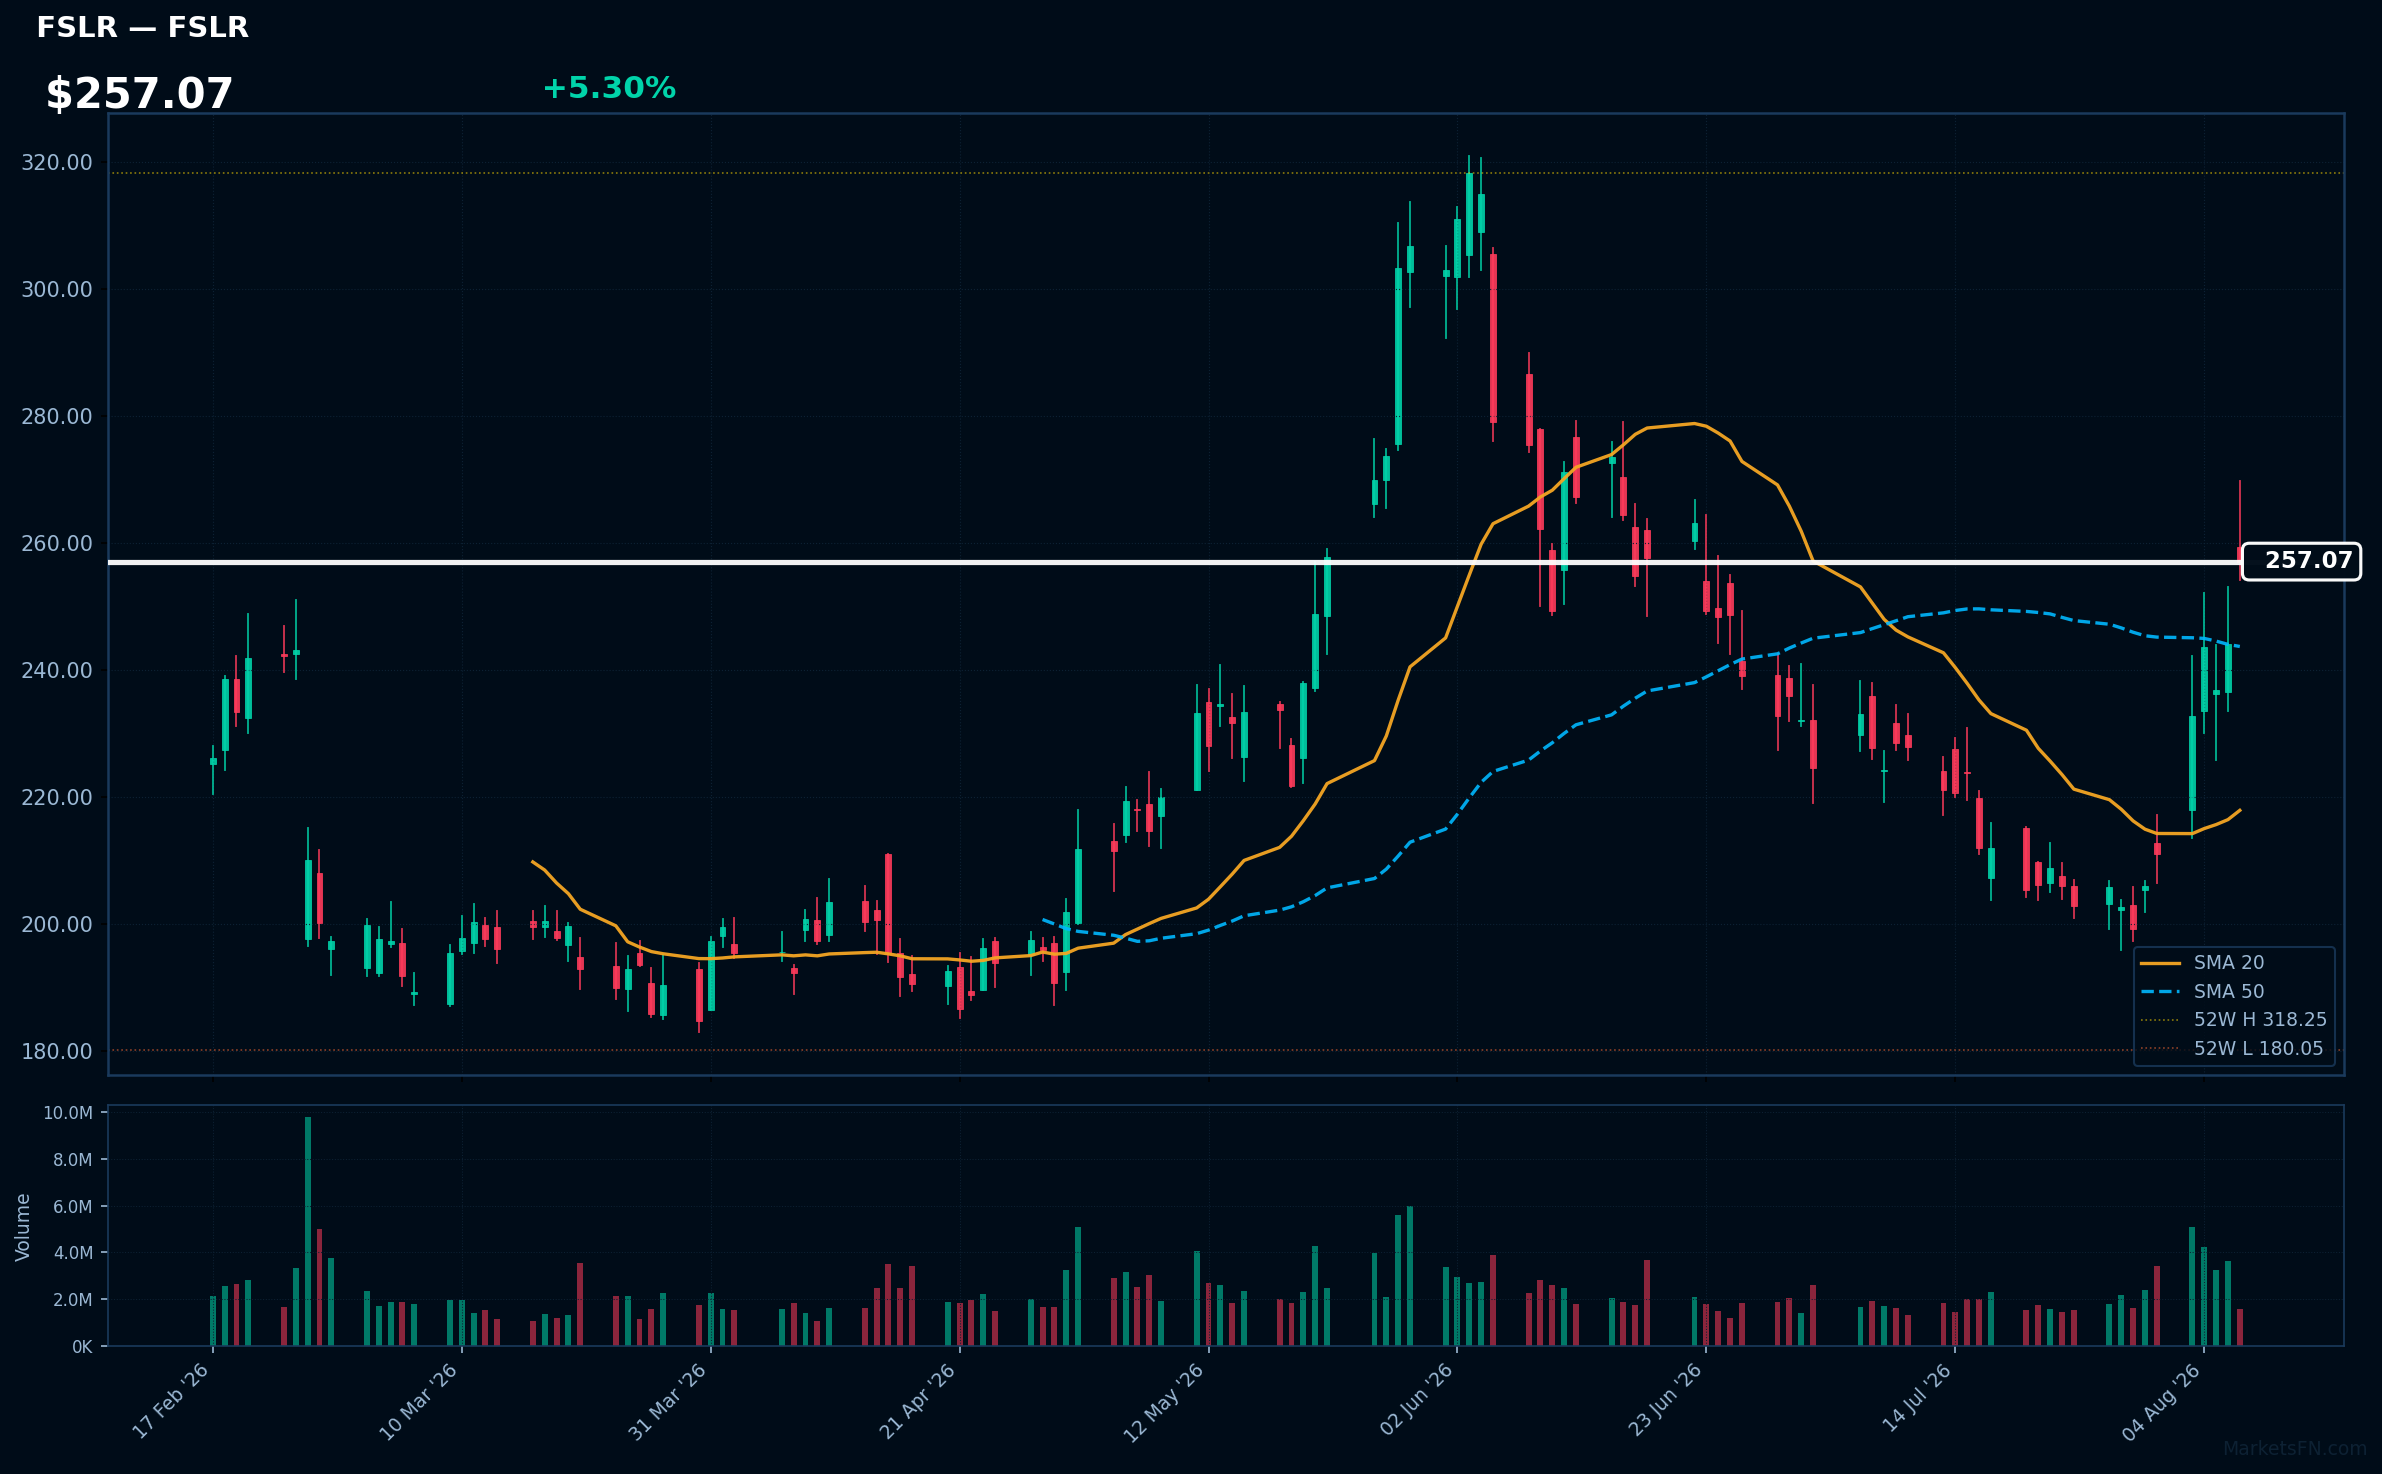Click the 23 Jun '26 date label

(x=1664, y=1401)
